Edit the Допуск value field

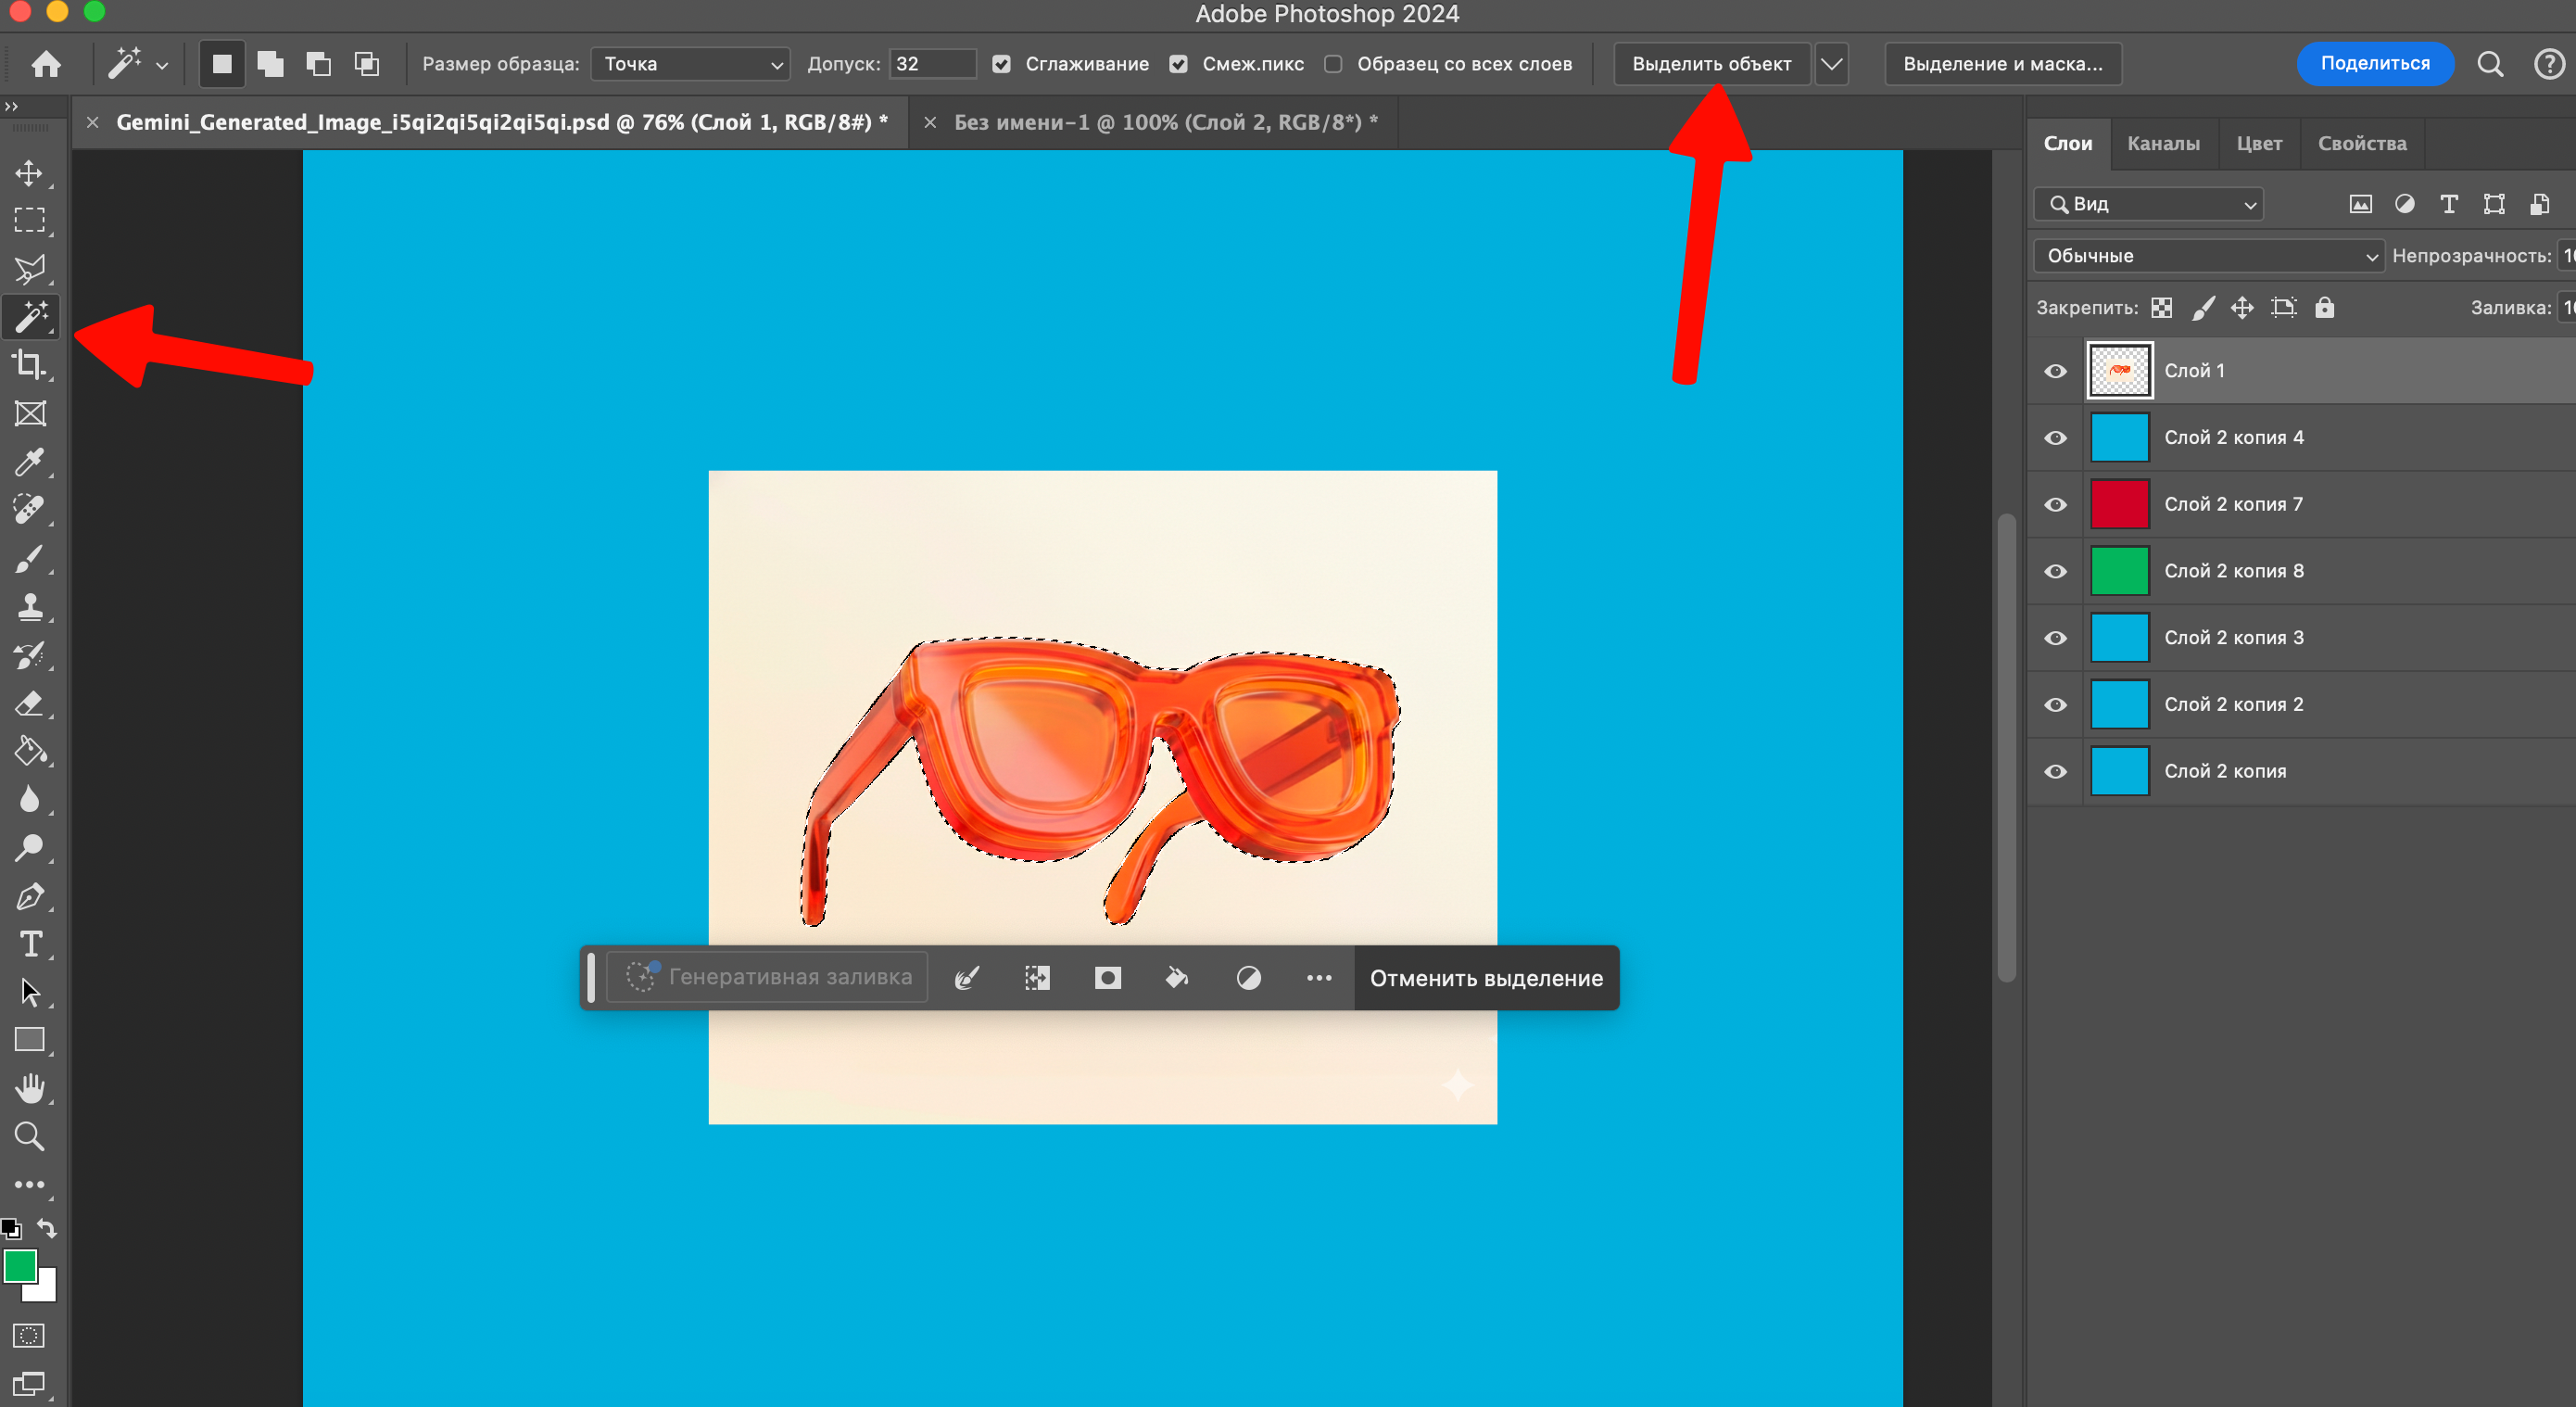point(930,63)
